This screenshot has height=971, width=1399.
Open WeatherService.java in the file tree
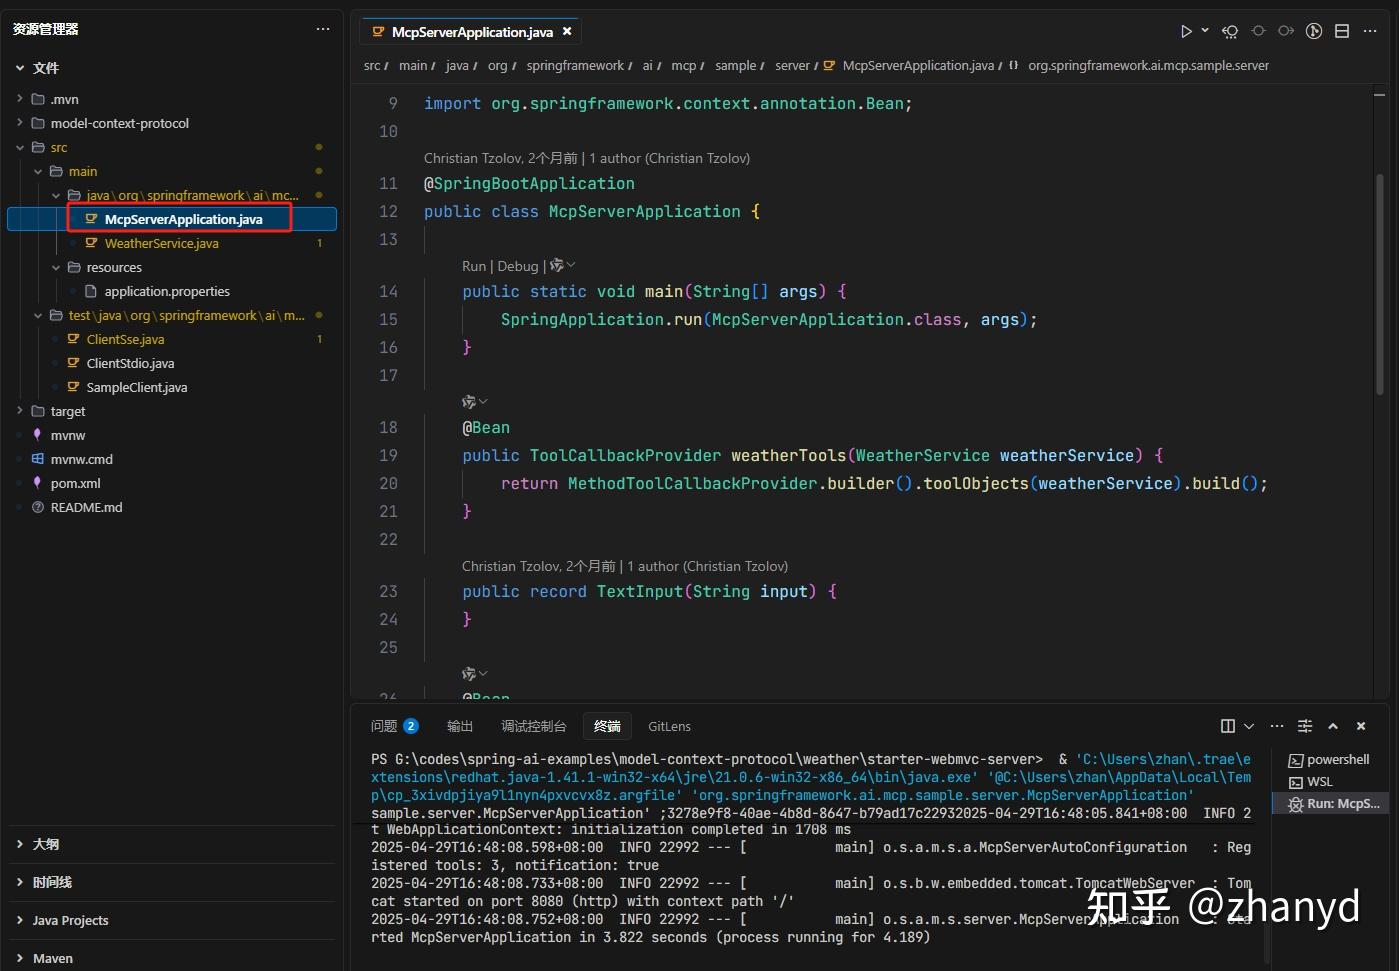pos(161,244)
